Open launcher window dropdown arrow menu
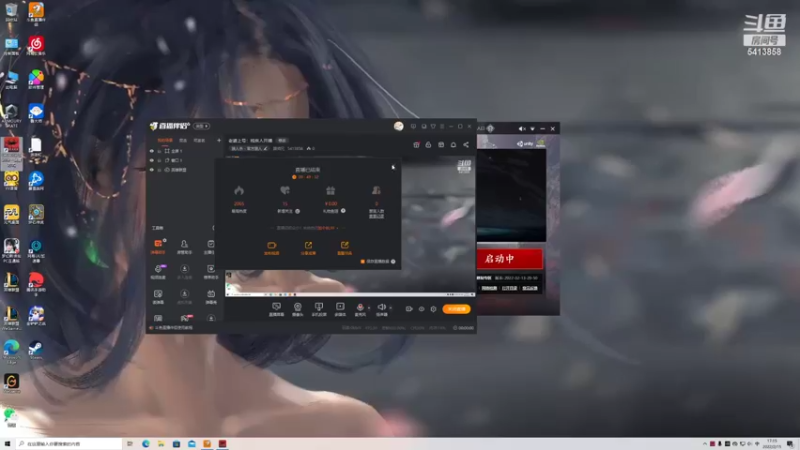Viewport: 800px width, 450px height. [x=532, y=129]
